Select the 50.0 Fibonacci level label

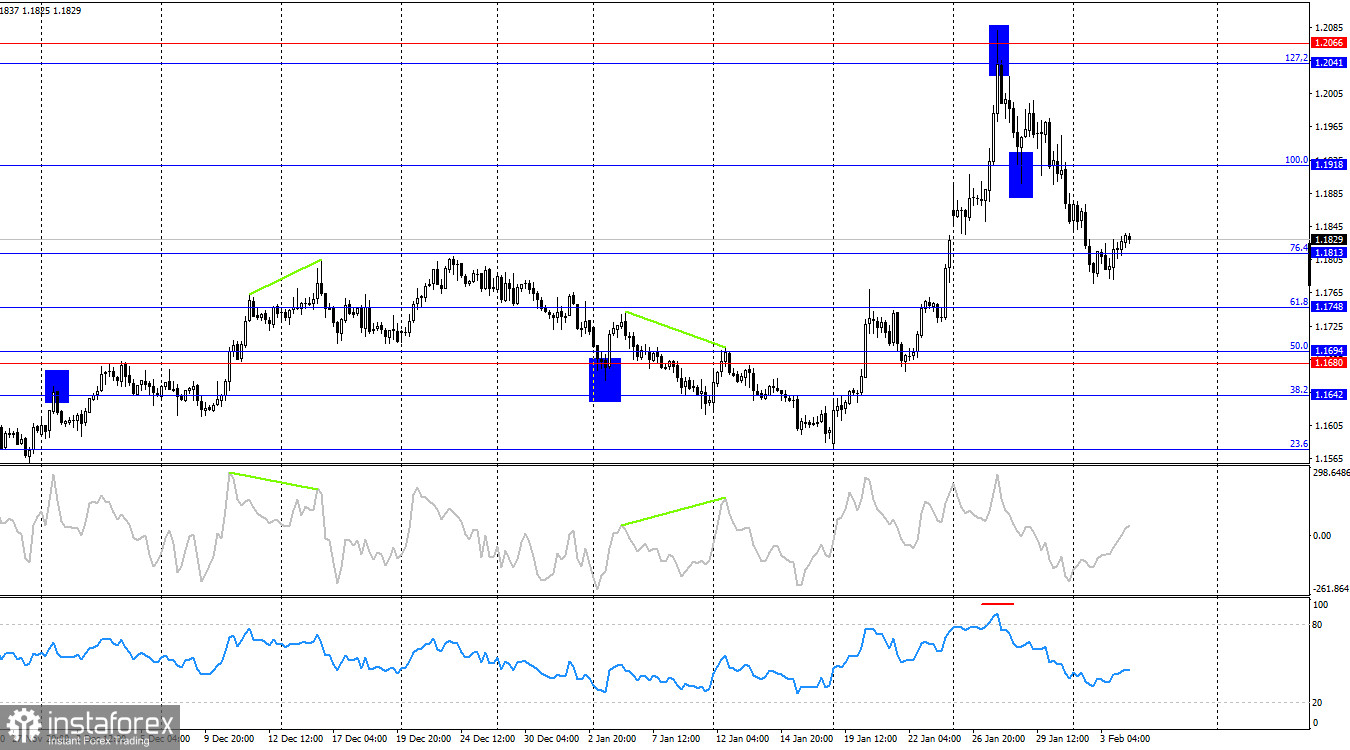[x=1299, y=346]
